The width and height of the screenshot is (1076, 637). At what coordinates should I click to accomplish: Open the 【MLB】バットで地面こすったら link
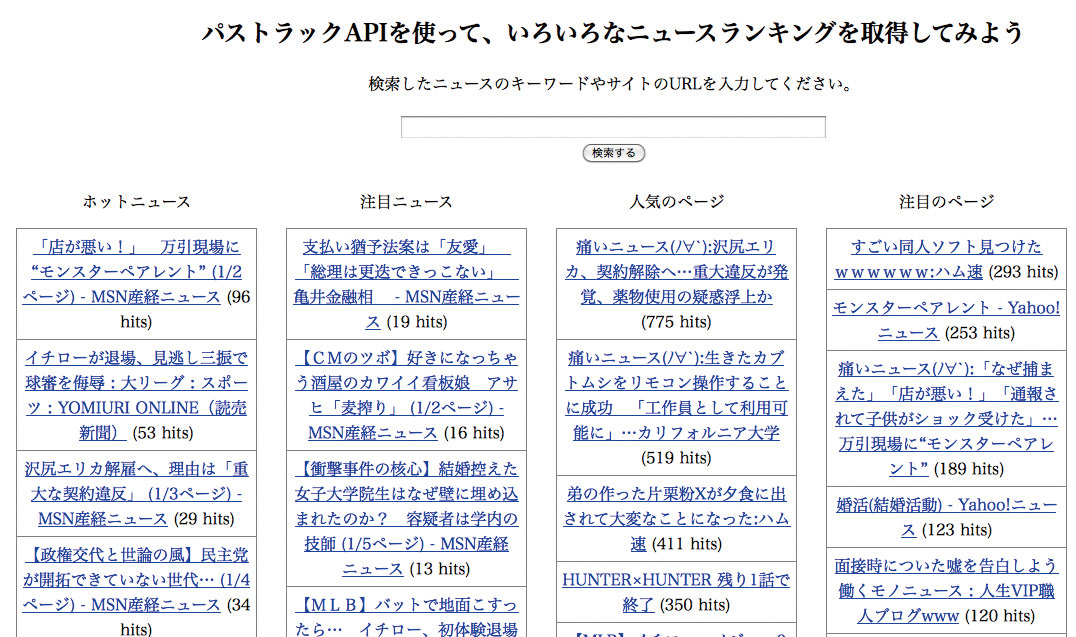(406, 605)
